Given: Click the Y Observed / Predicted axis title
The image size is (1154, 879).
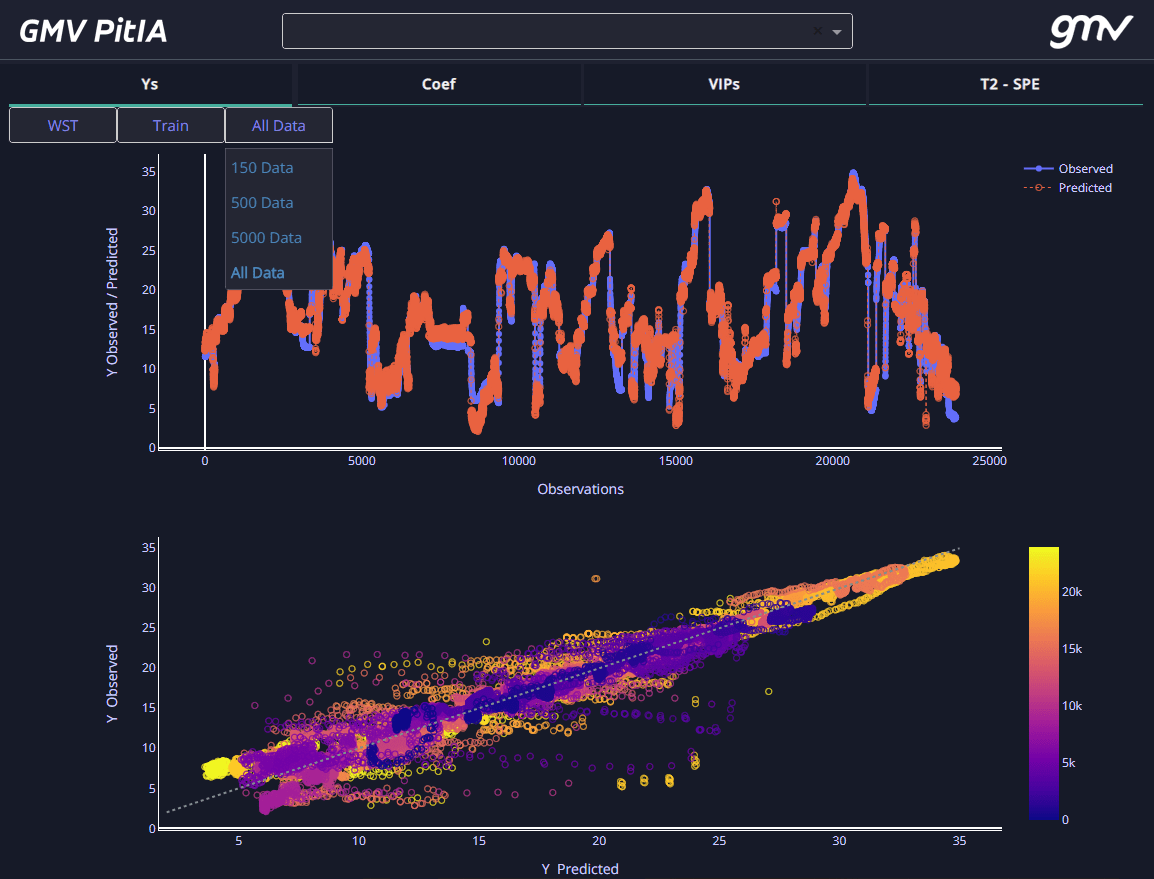Looking at the screenshot, I should tap(112, 302).
